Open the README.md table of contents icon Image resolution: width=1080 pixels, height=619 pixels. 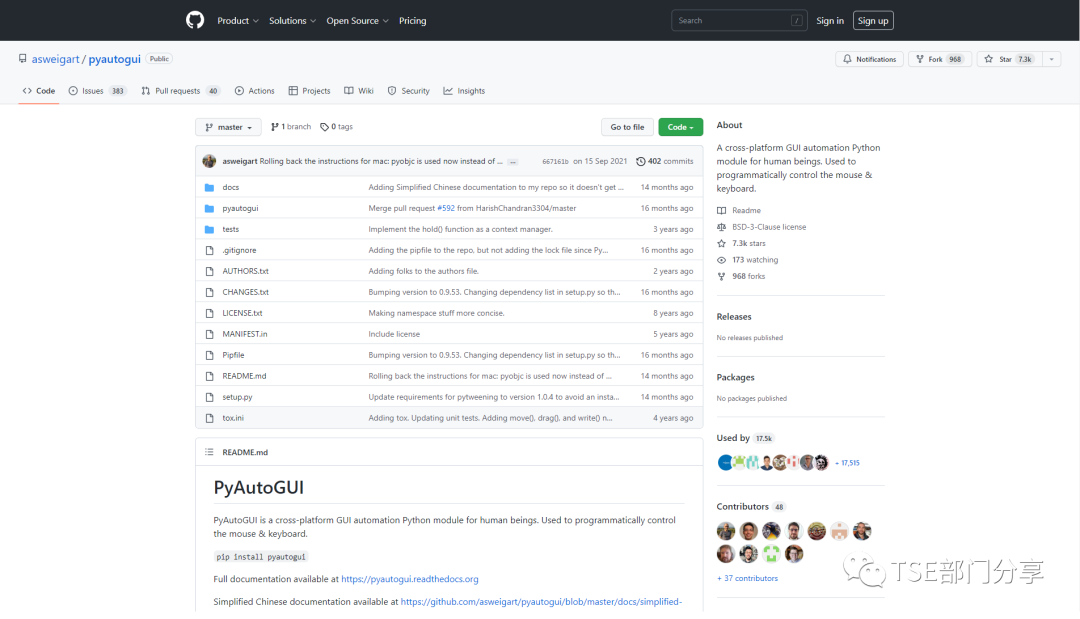pos(209,452)
